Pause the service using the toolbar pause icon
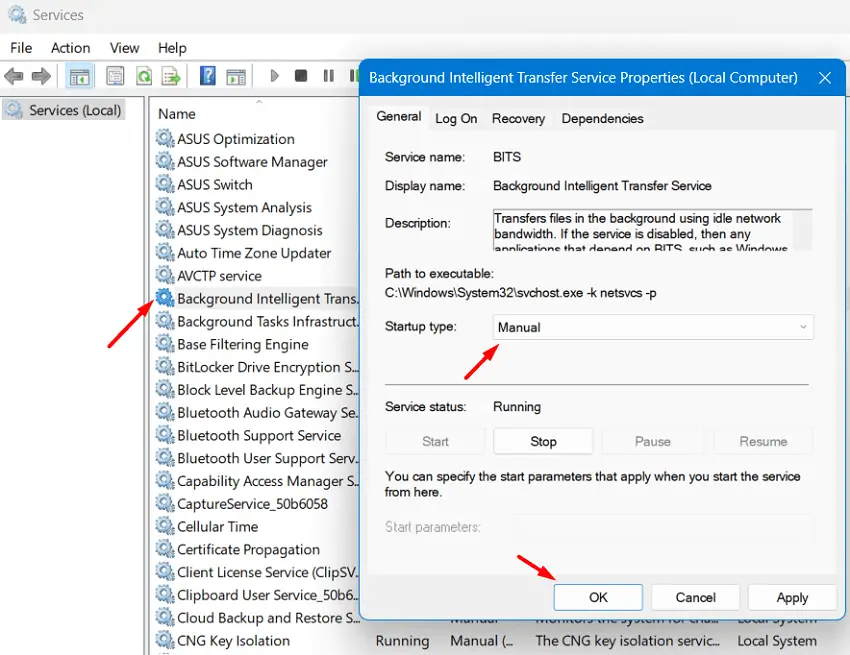The image size is (850, 655). point(328,76)
